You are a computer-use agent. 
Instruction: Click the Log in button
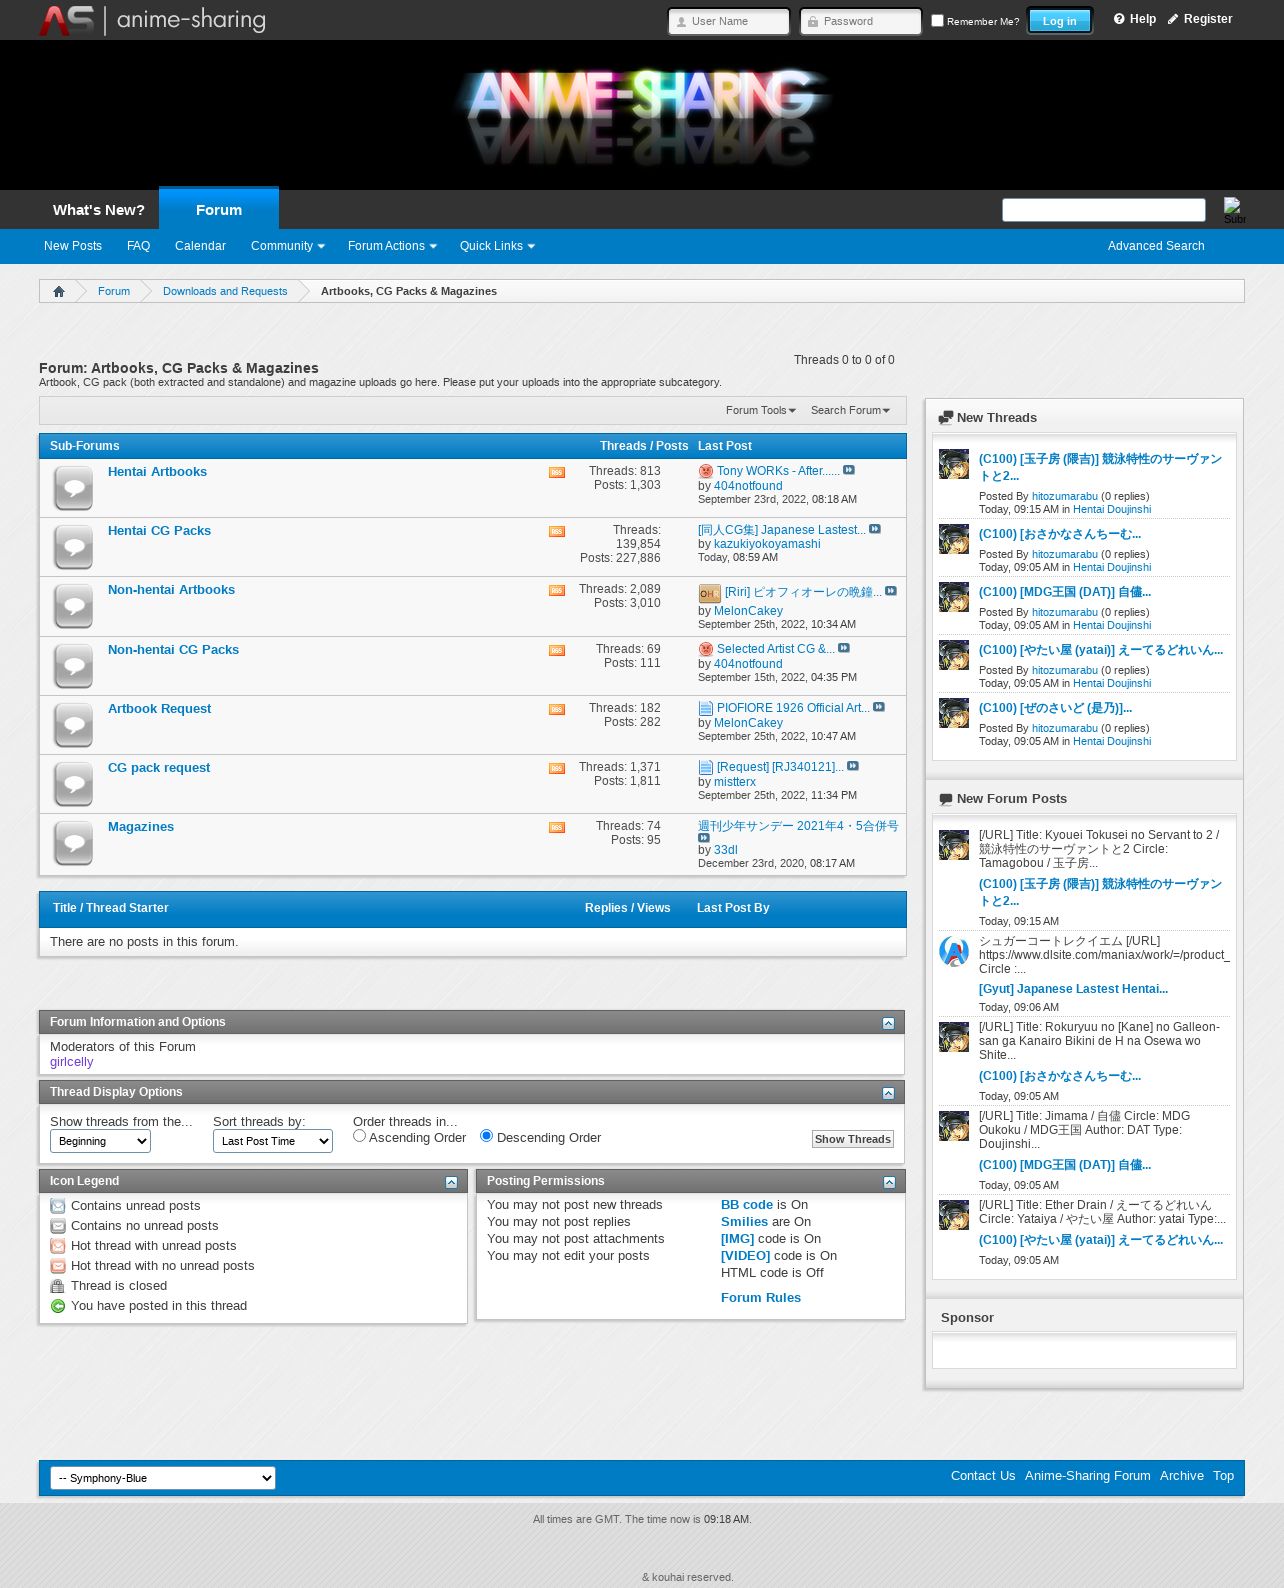tap(1060, 21)
